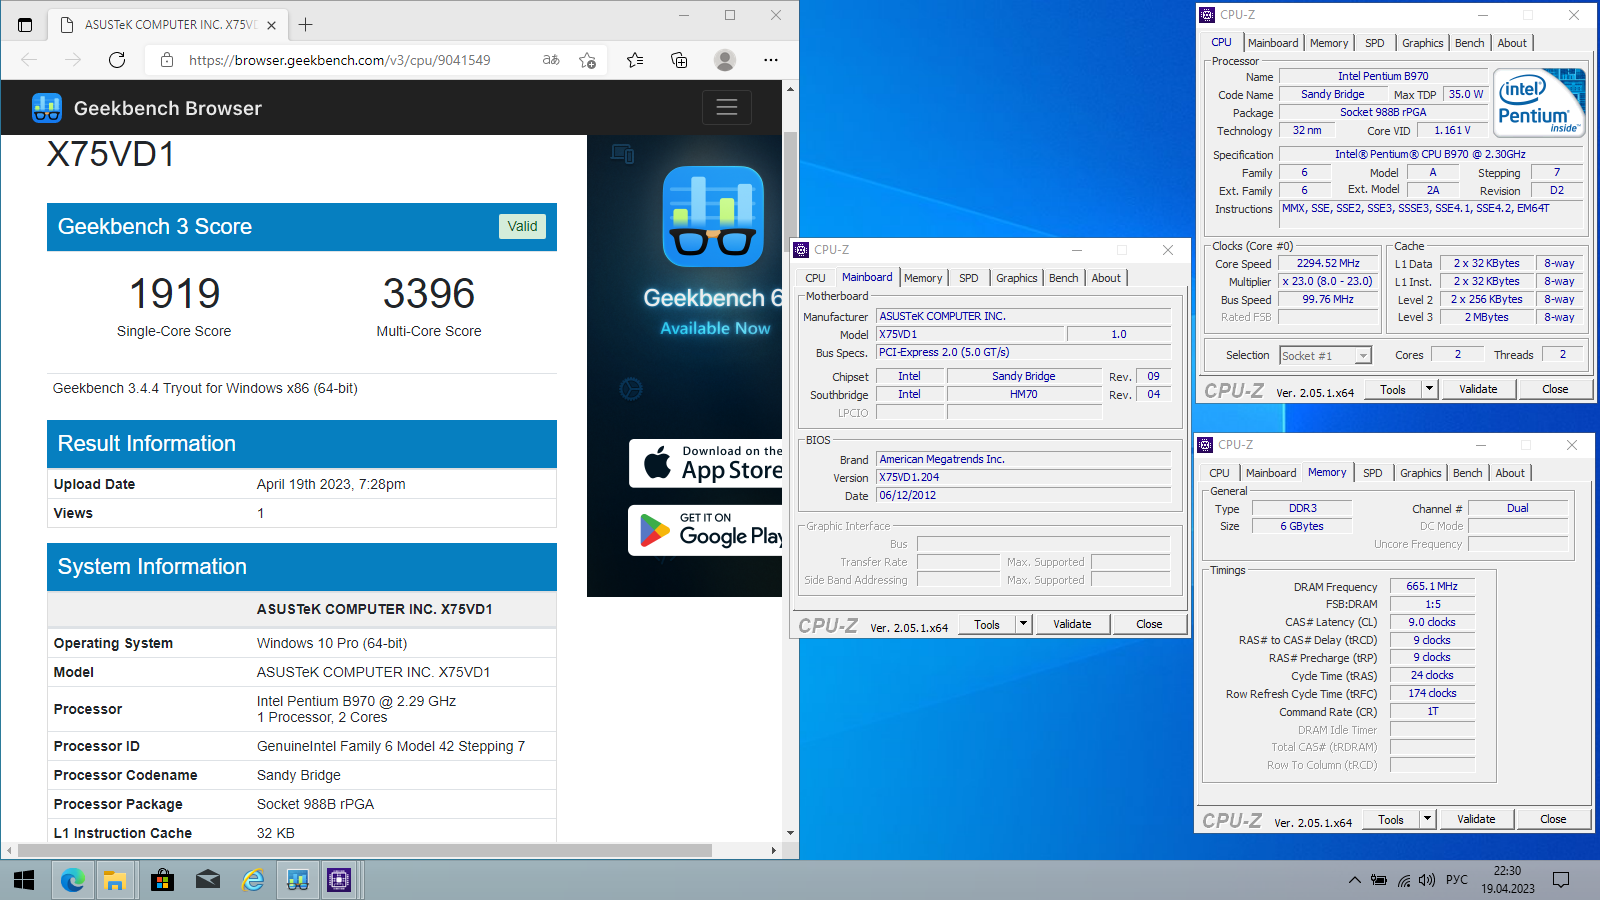The image size is (1600, 900).
Task: Open About tab in Memory CPU-Z window
Action: (1510, 473)
